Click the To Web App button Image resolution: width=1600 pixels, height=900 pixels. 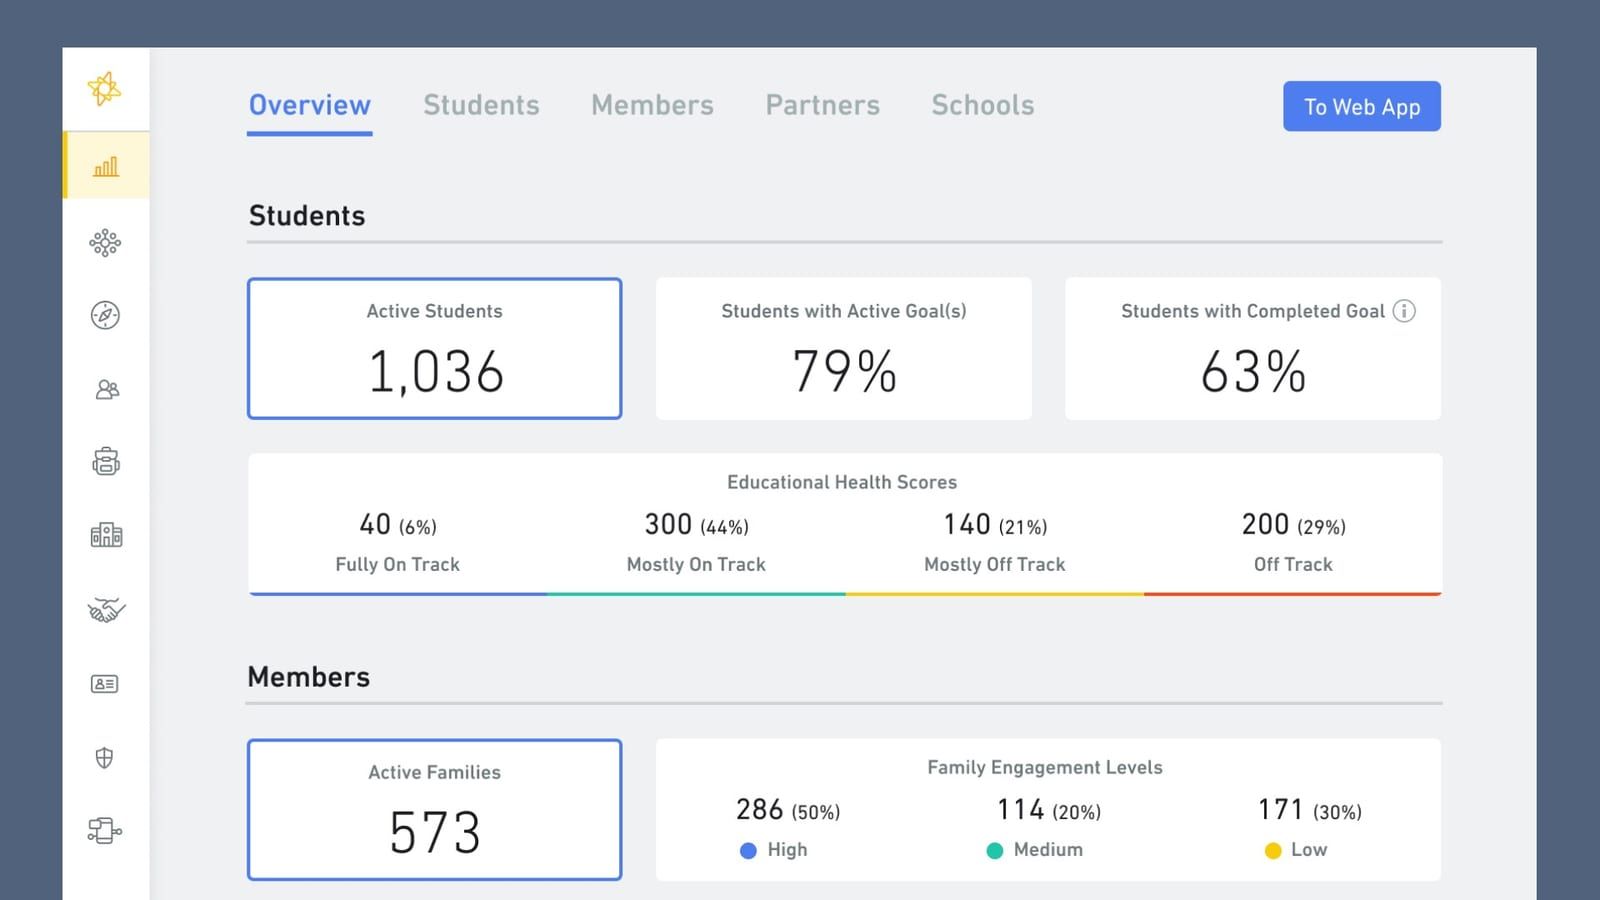pyautogui.click(x=1361, y=106)
